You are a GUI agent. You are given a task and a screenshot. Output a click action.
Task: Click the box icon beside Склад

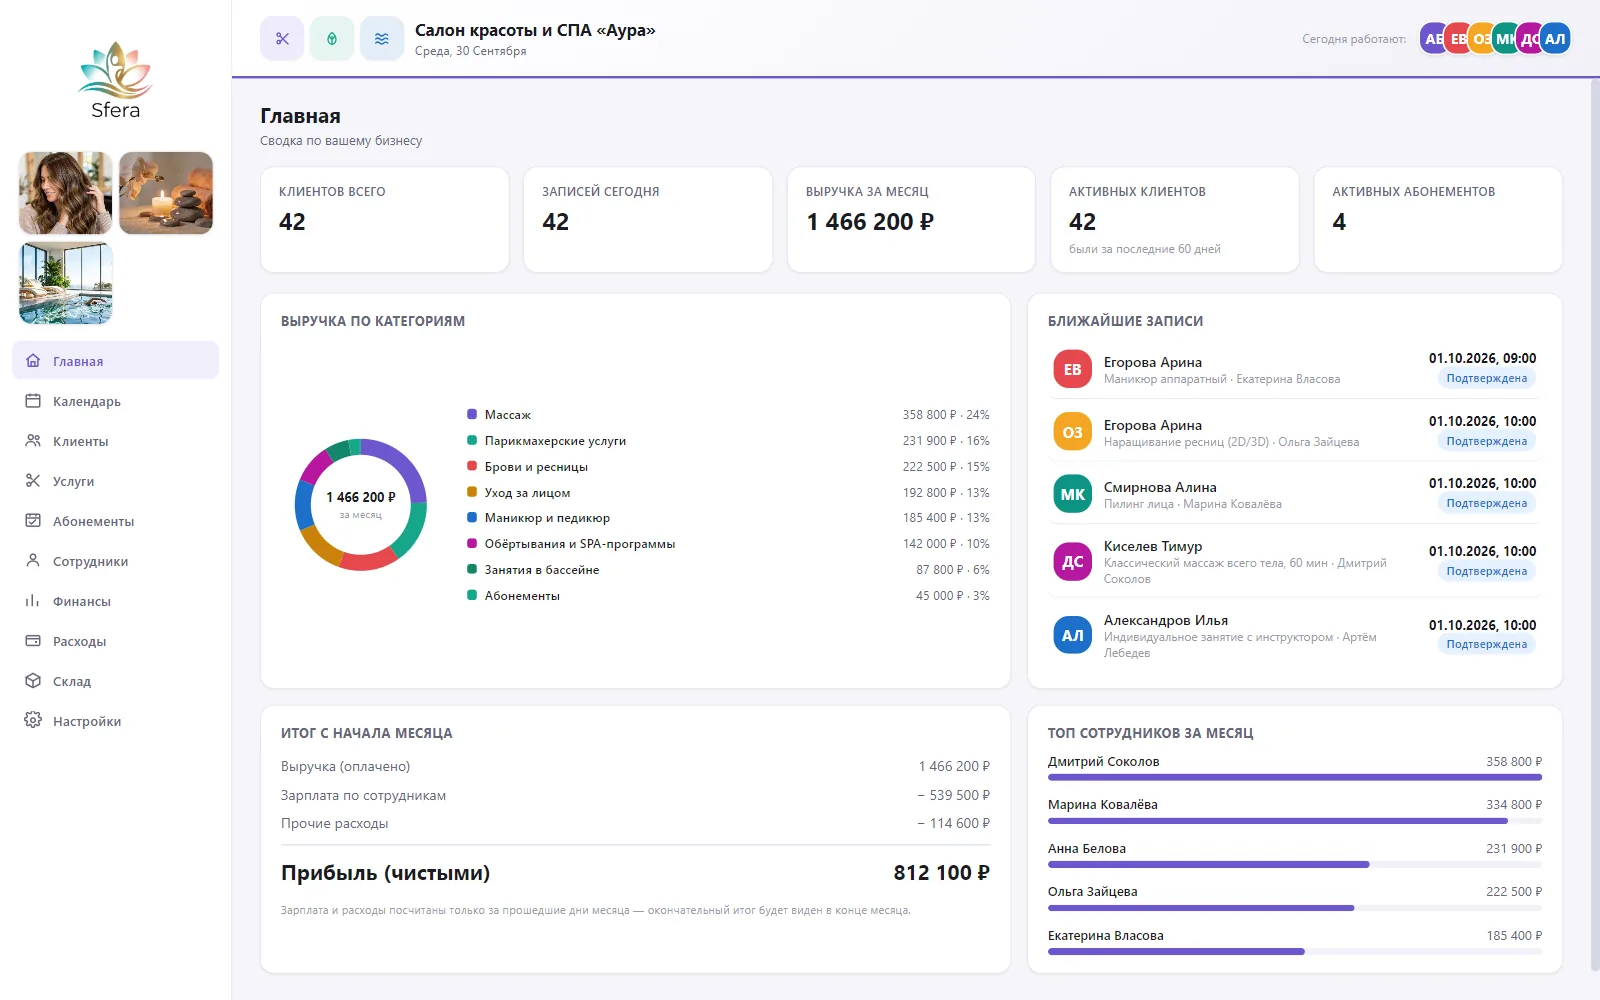pyautogui.click(x=33, y=681)
